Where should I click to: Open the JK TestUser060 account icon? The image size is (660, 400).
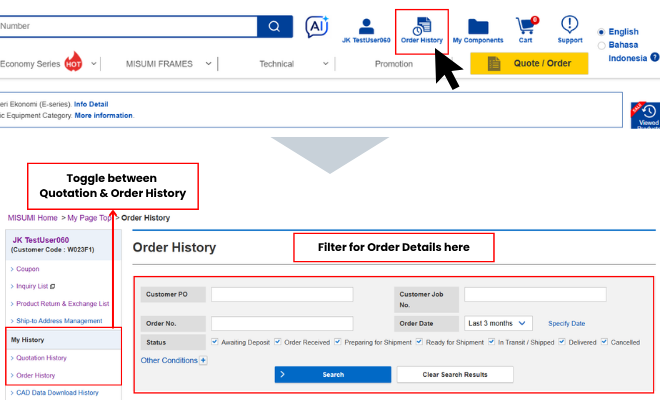click(366, 31)
